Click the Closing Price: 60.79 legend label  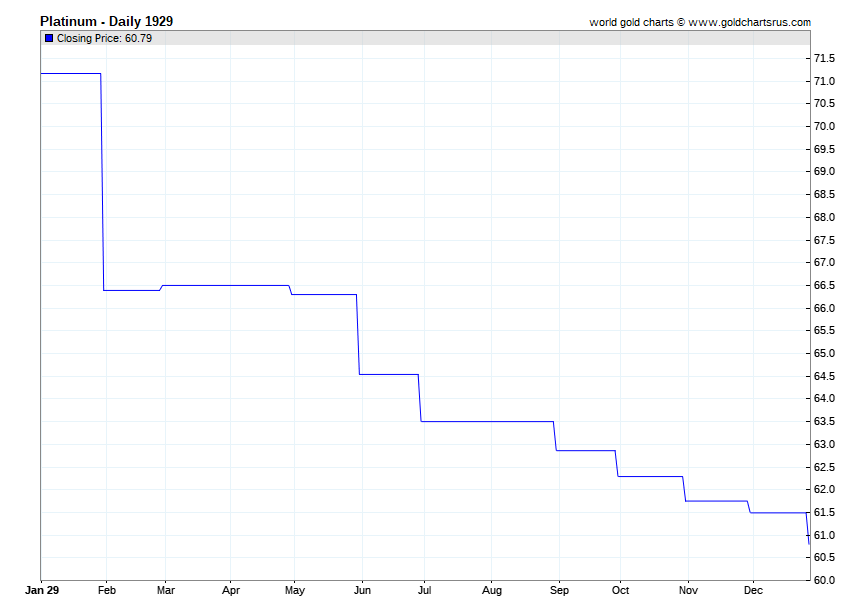[104, 38]
